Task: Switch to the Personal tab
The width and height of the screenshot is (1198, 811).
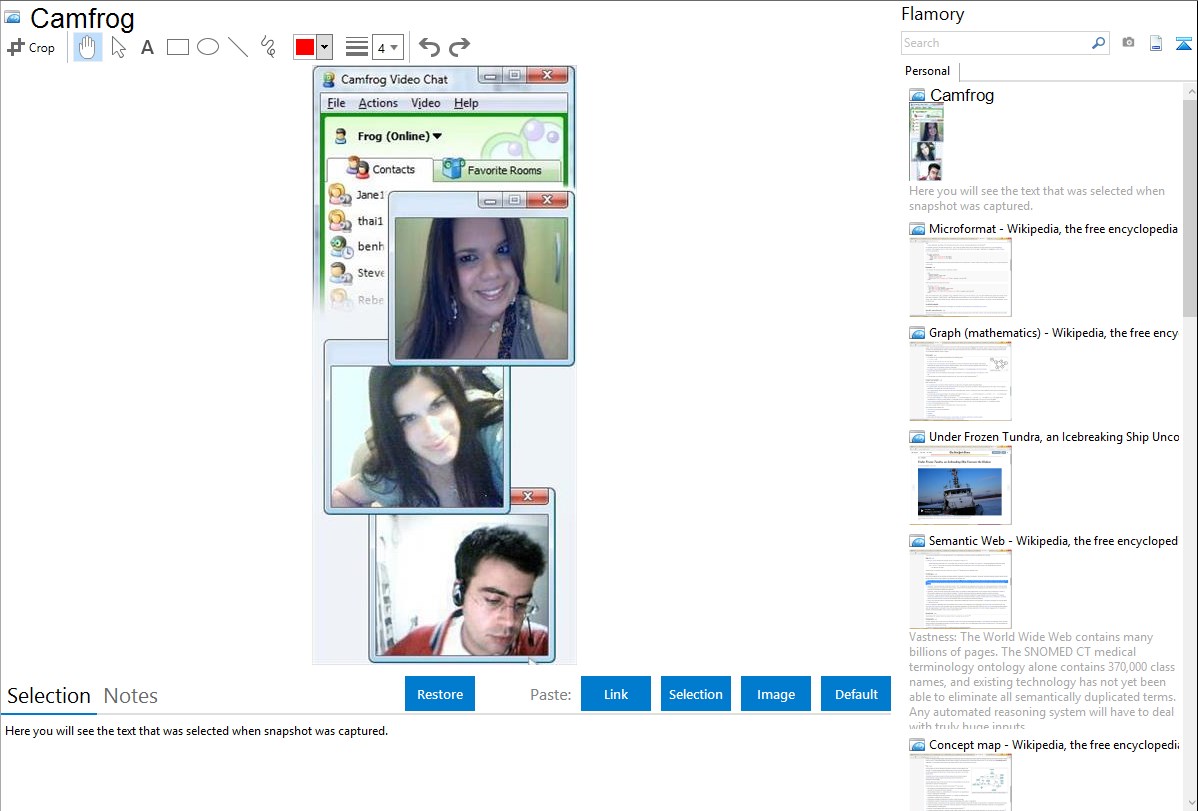Action: (x=928, y=71)
